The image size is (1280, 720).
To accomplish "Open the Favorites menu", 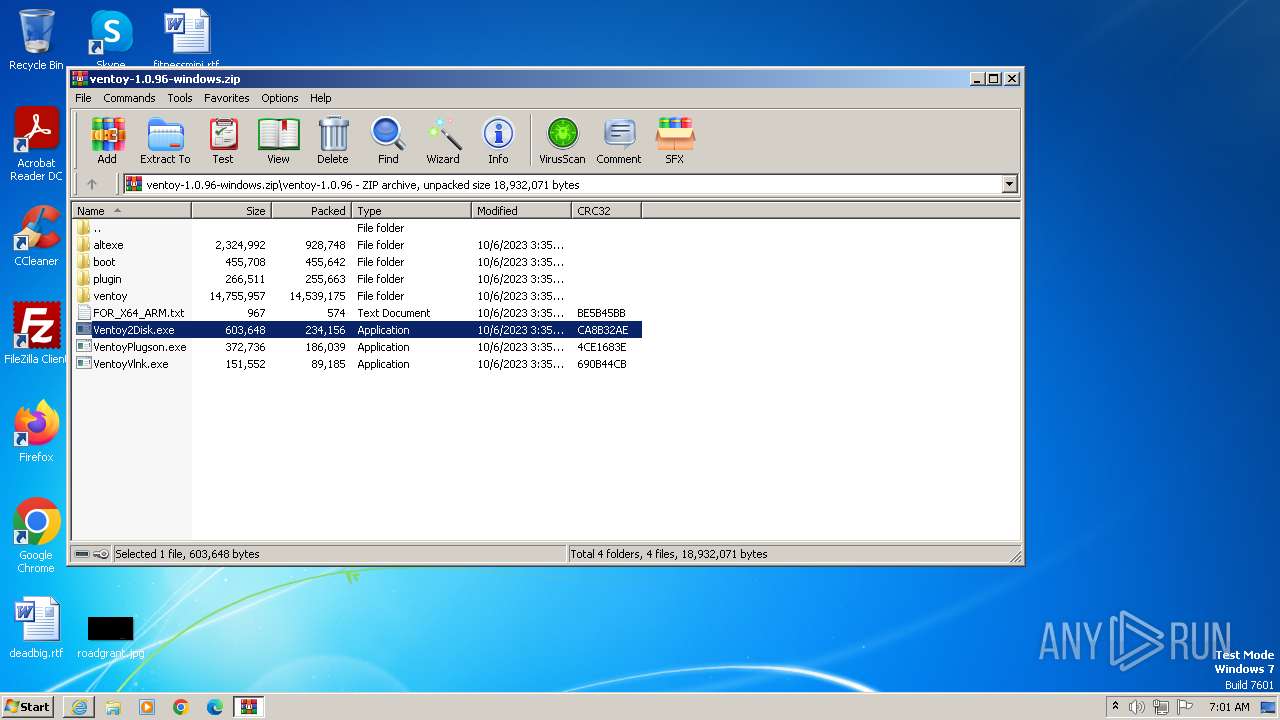I will click(227, 98).
